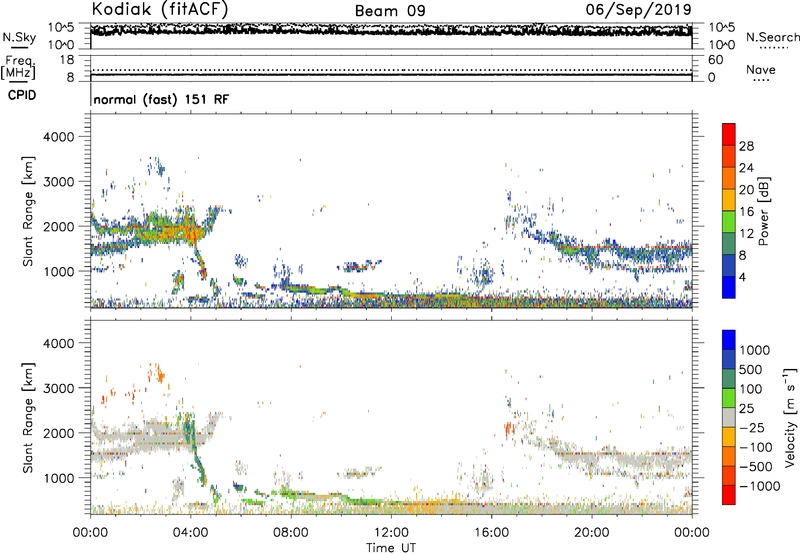Click the -1000 tick on the velocity scale
The height and width of the screenshot is (554, 800).
(759, 486)
